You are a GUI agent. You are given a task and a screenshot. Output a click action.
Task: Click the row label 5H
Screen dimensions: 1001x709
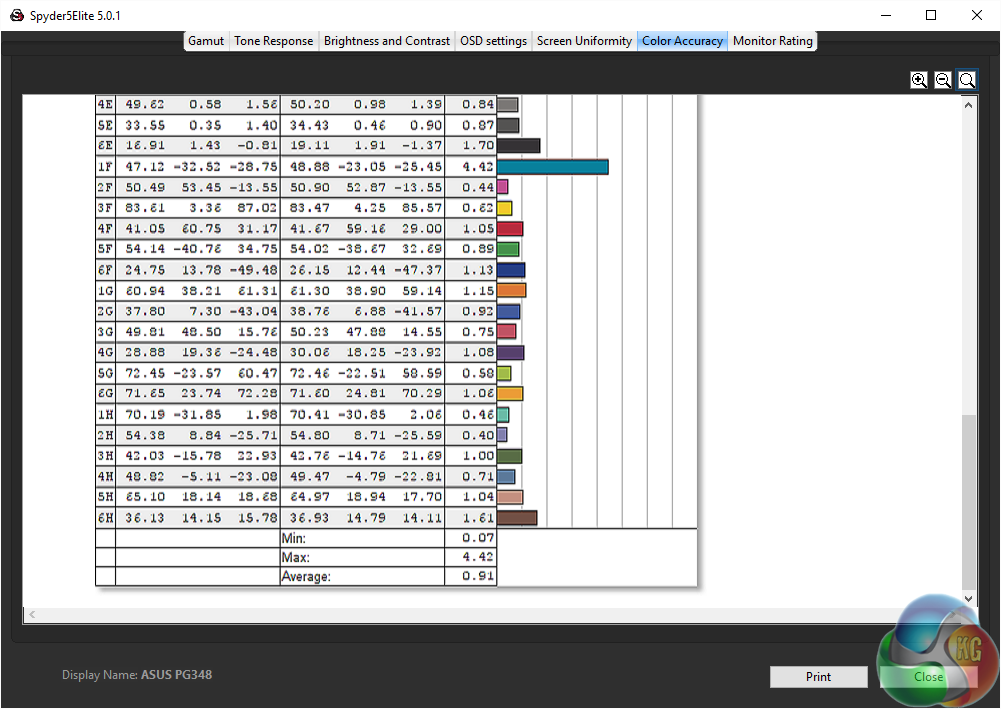click(105, 496)
